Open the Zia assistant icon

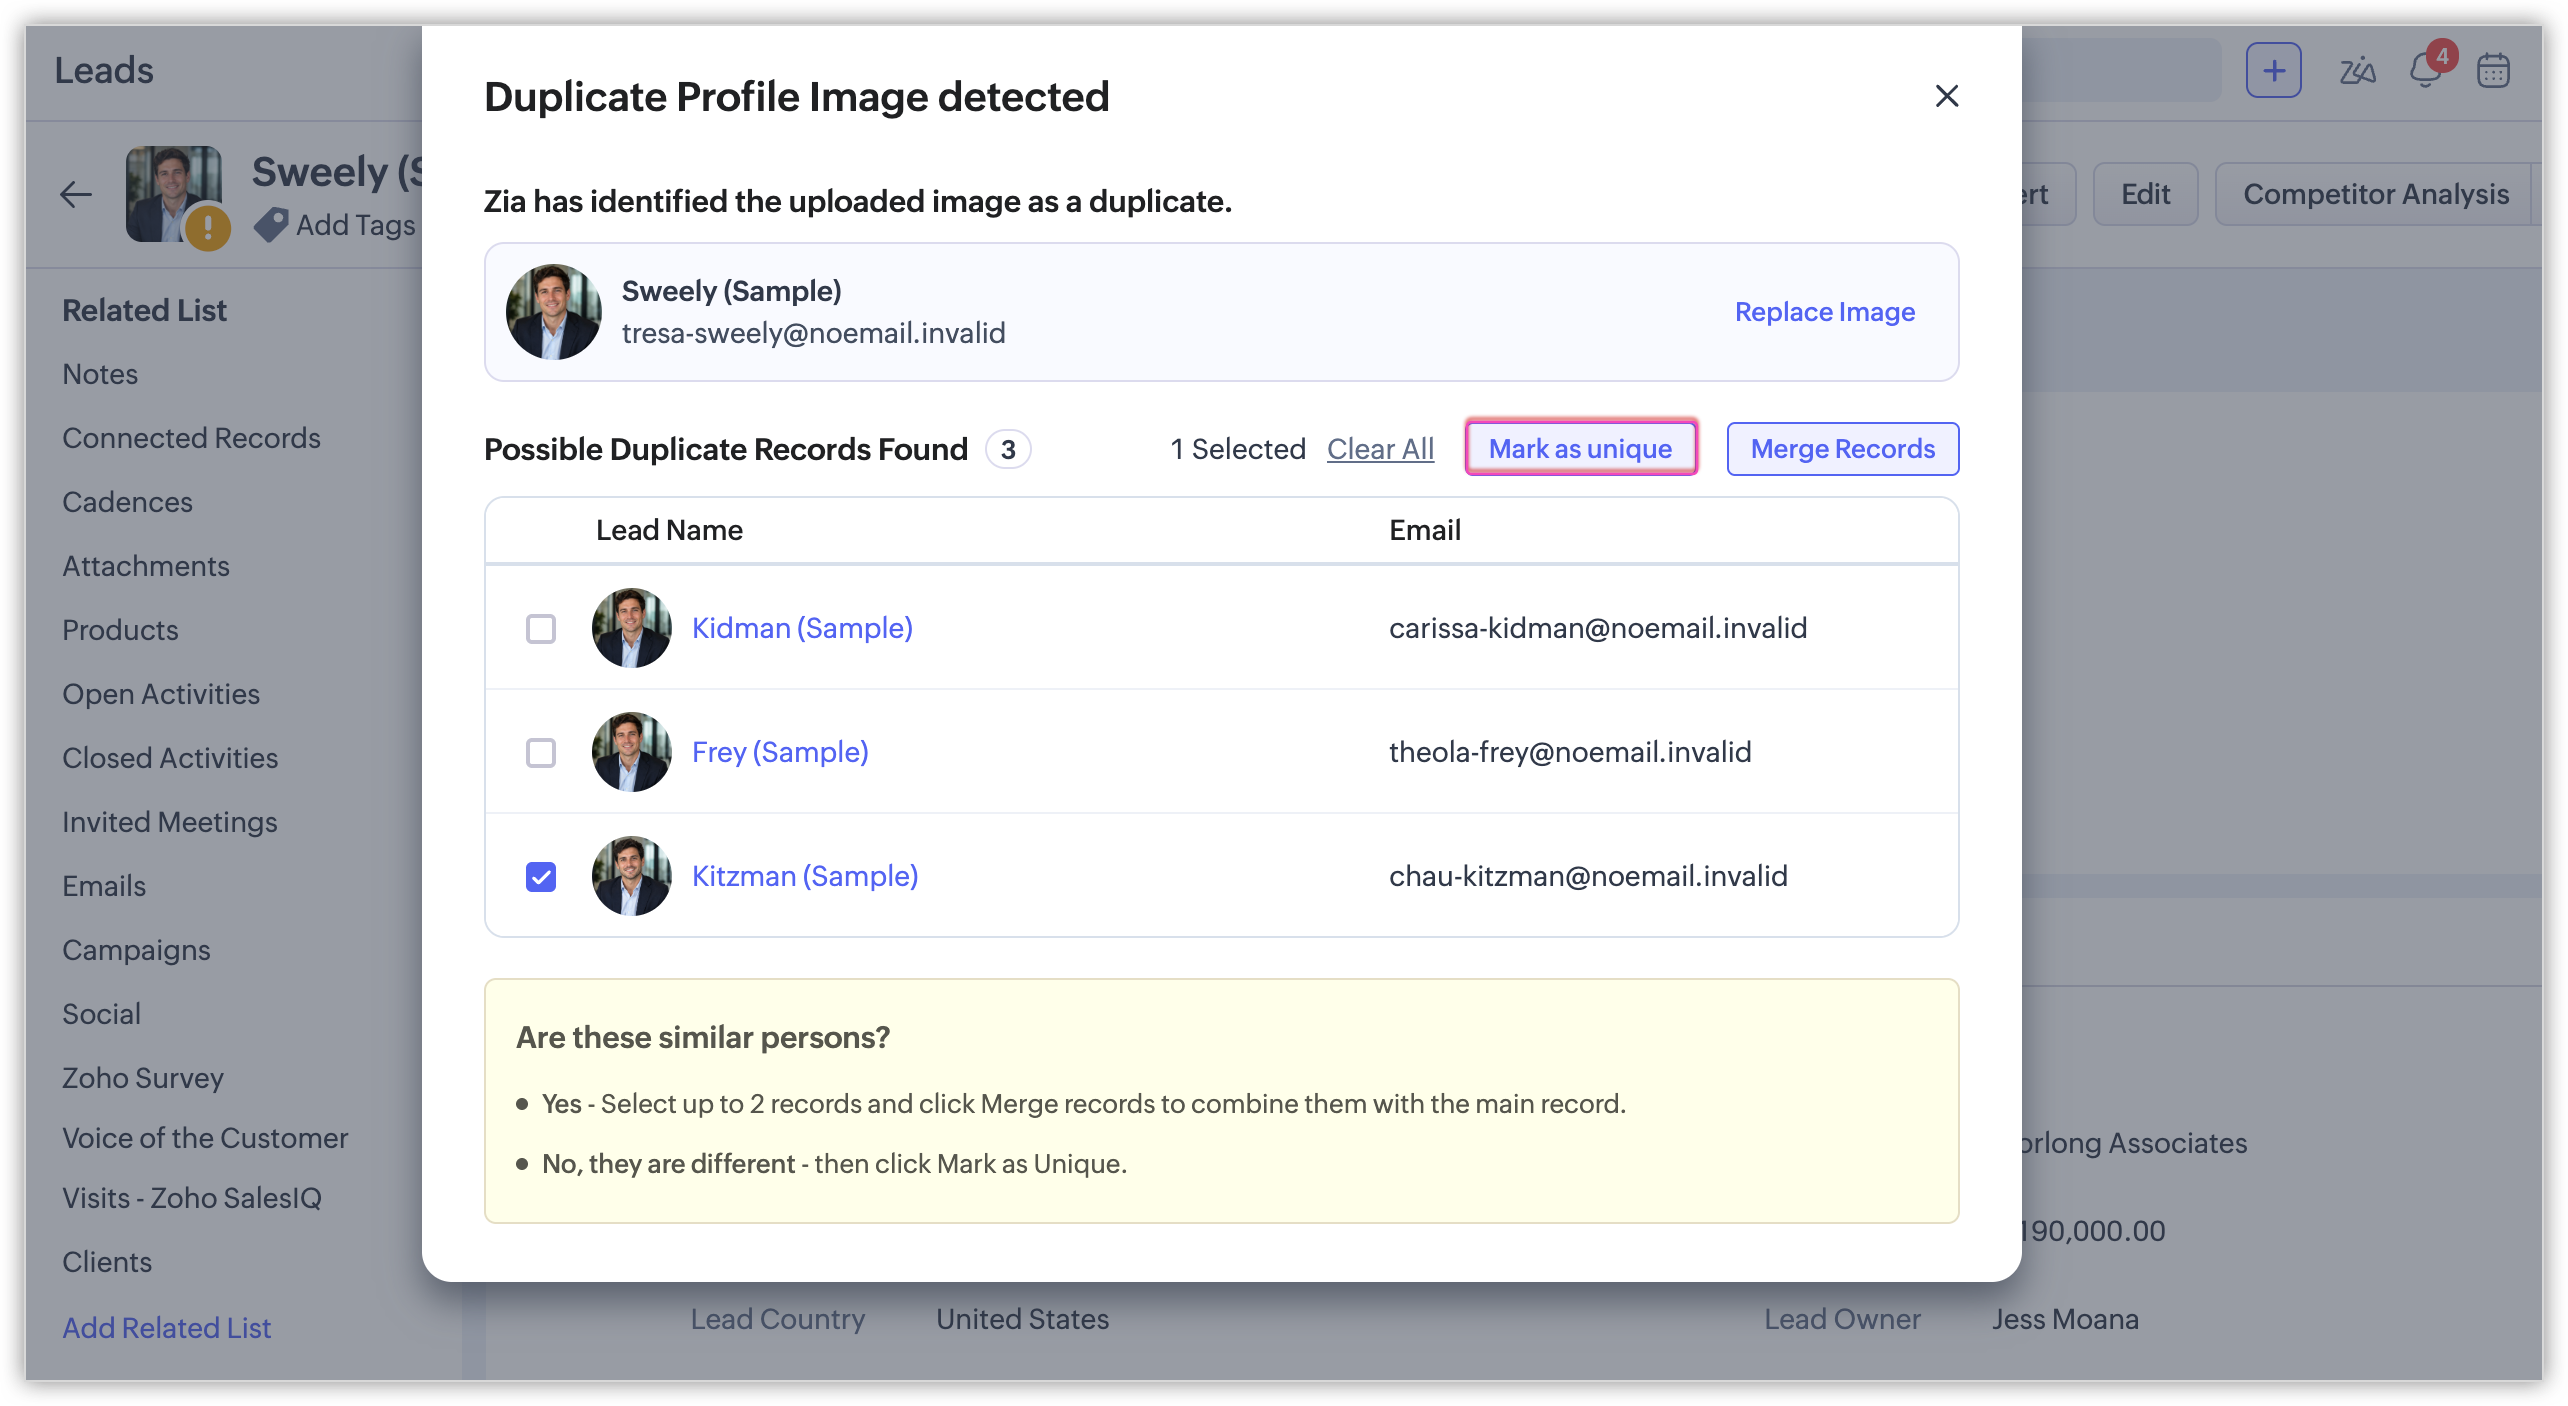click(2357, 71)
